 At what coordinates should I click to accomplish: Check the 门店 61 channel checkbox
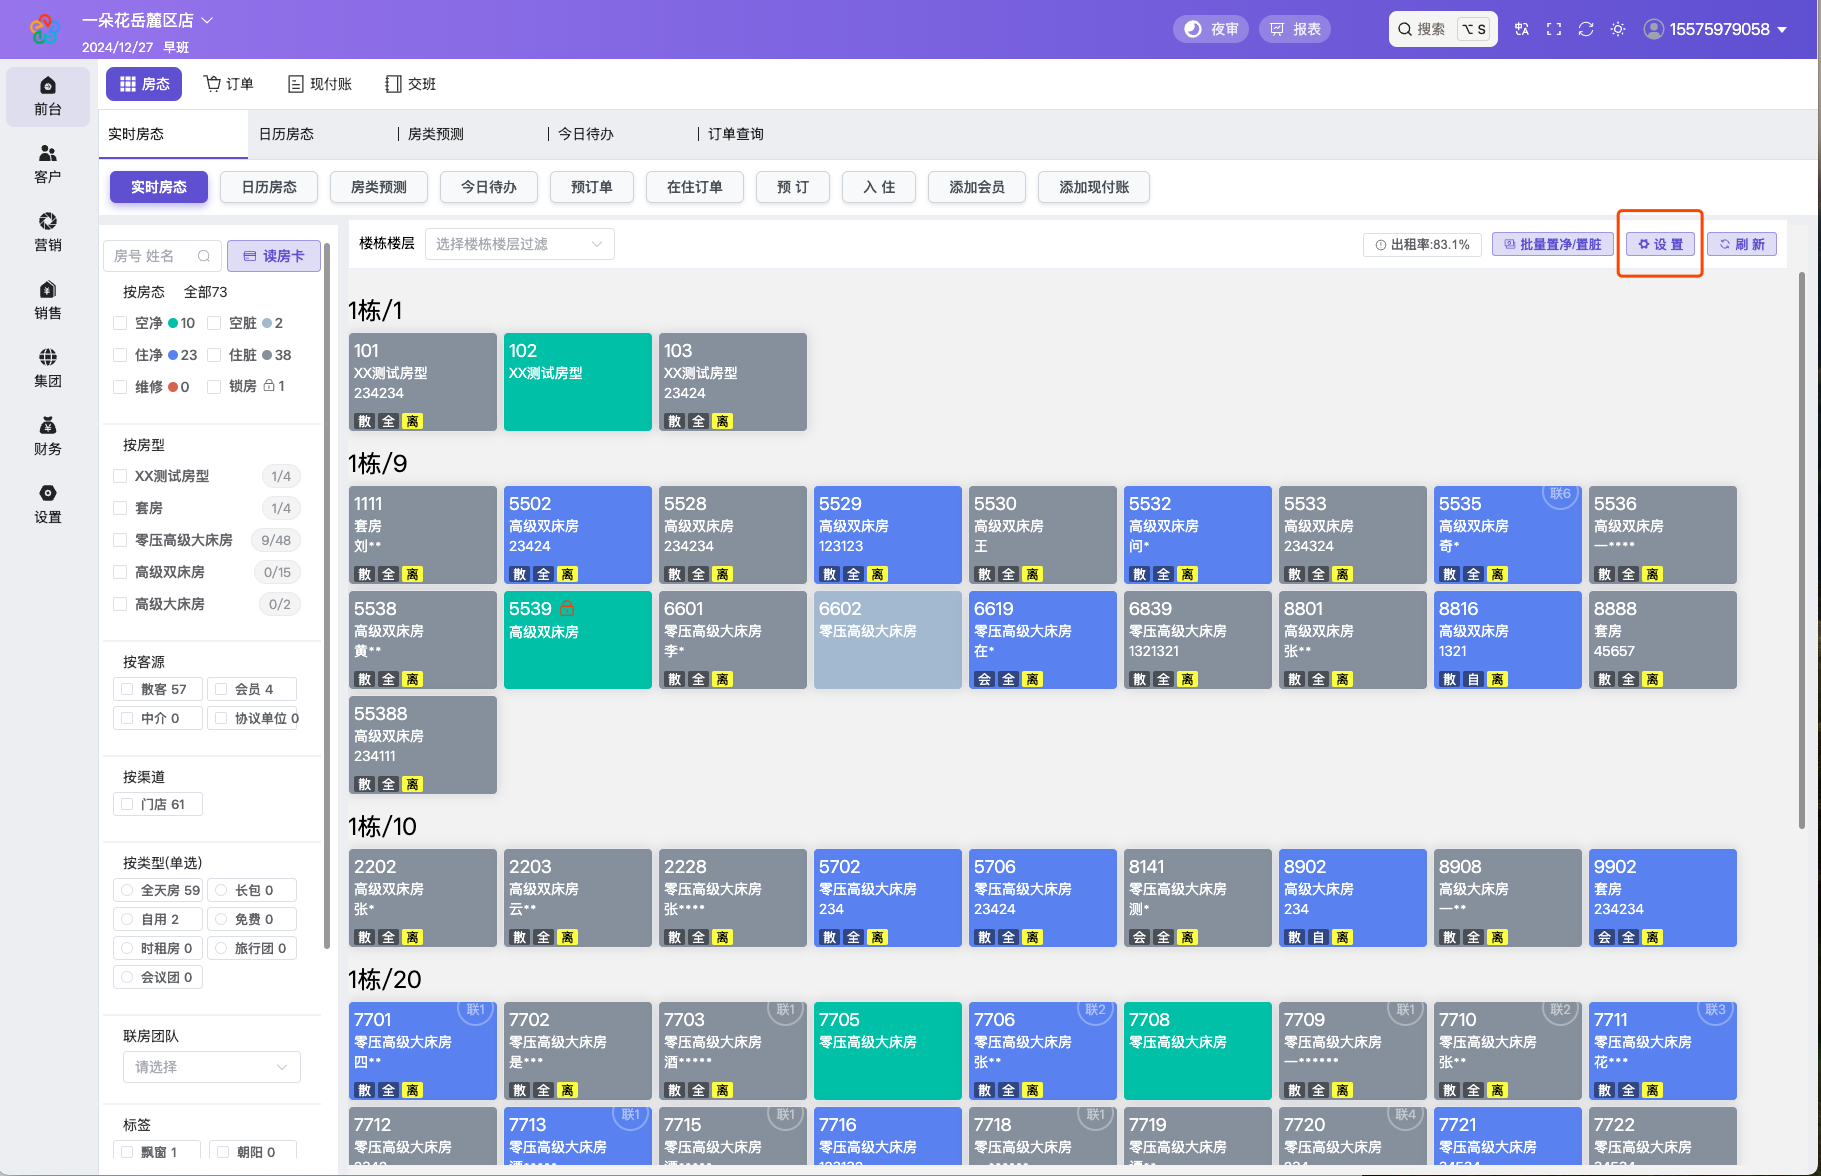click(x=127, y=804)
